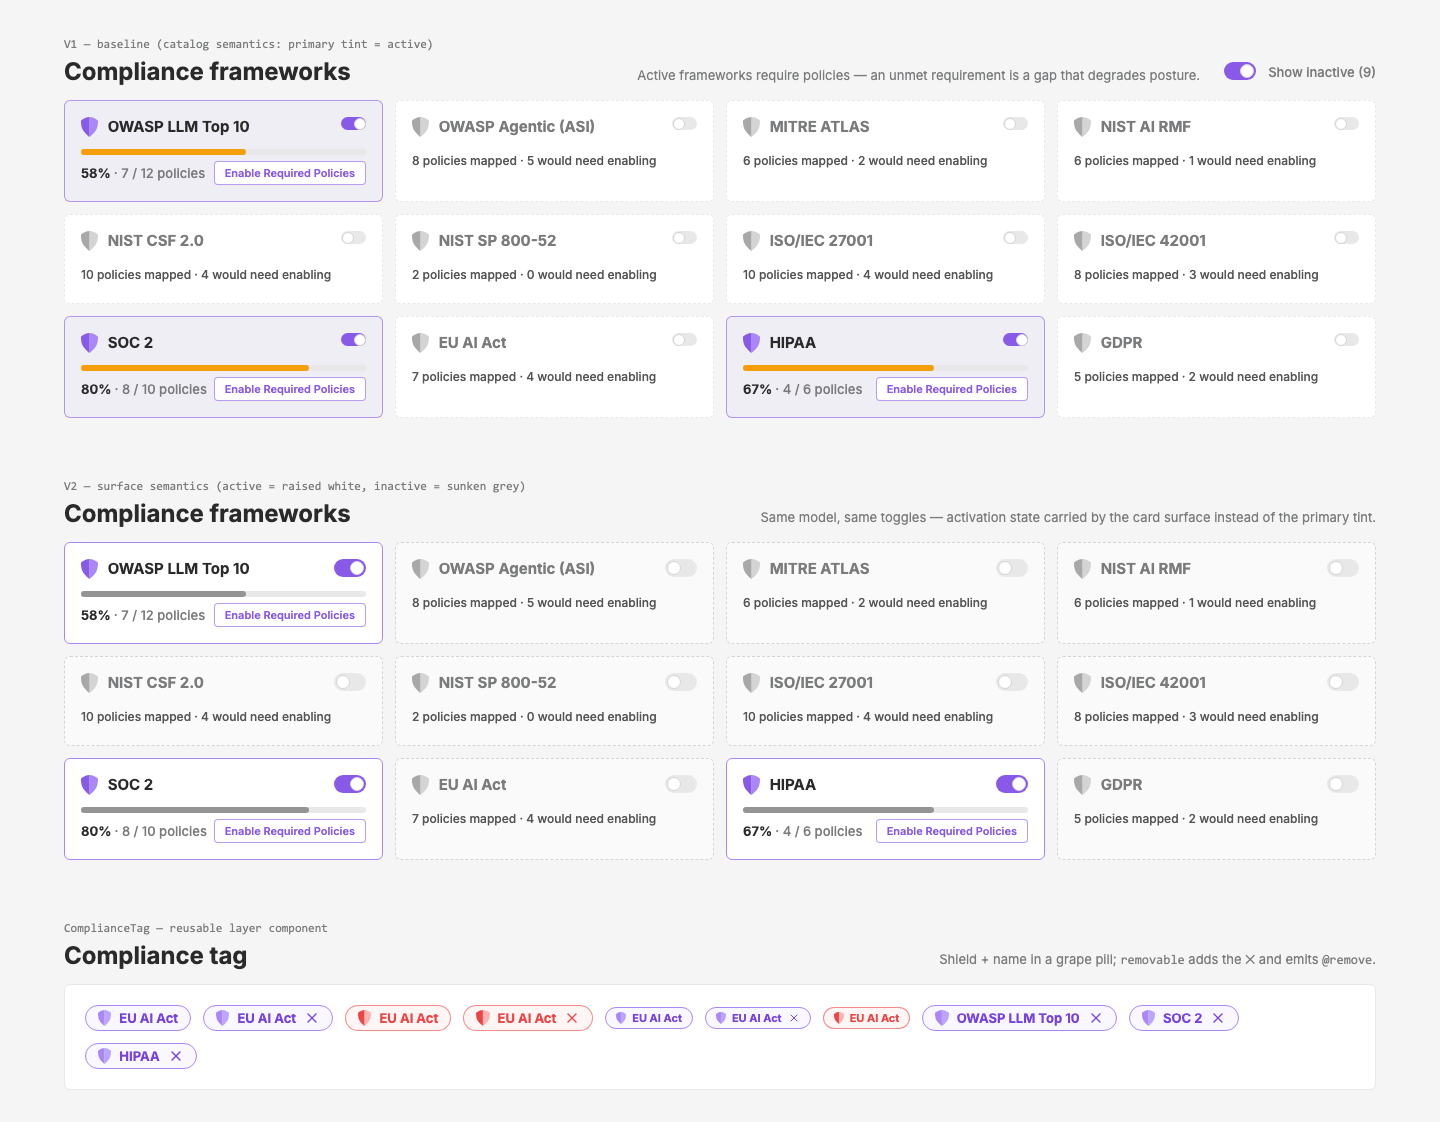The width and height of the screenshot is (1440, 1122).
Task: Switch off the SOC 2 toggle in V2 surface
Action: tap(350, 784)
